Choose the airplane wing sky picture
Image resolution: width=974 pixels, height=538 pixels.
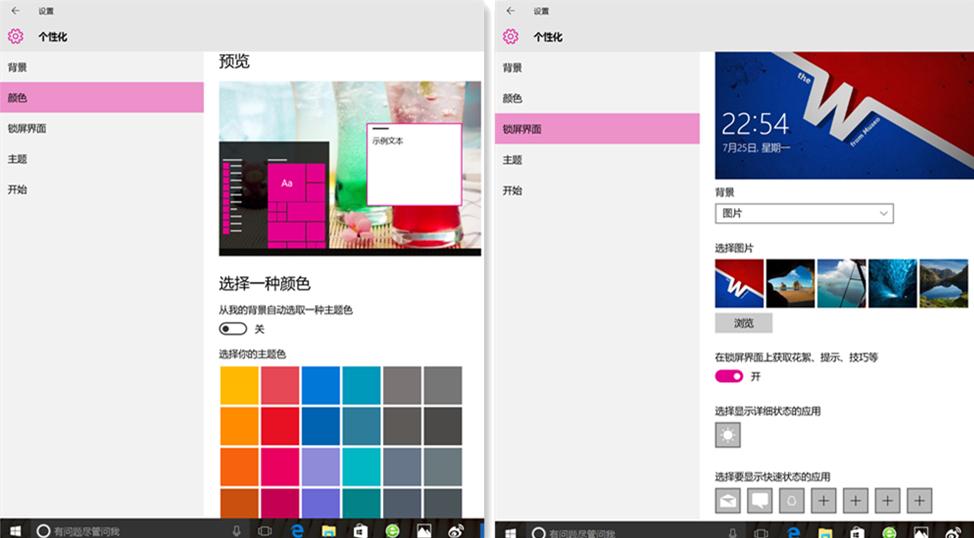coord(841,283)
